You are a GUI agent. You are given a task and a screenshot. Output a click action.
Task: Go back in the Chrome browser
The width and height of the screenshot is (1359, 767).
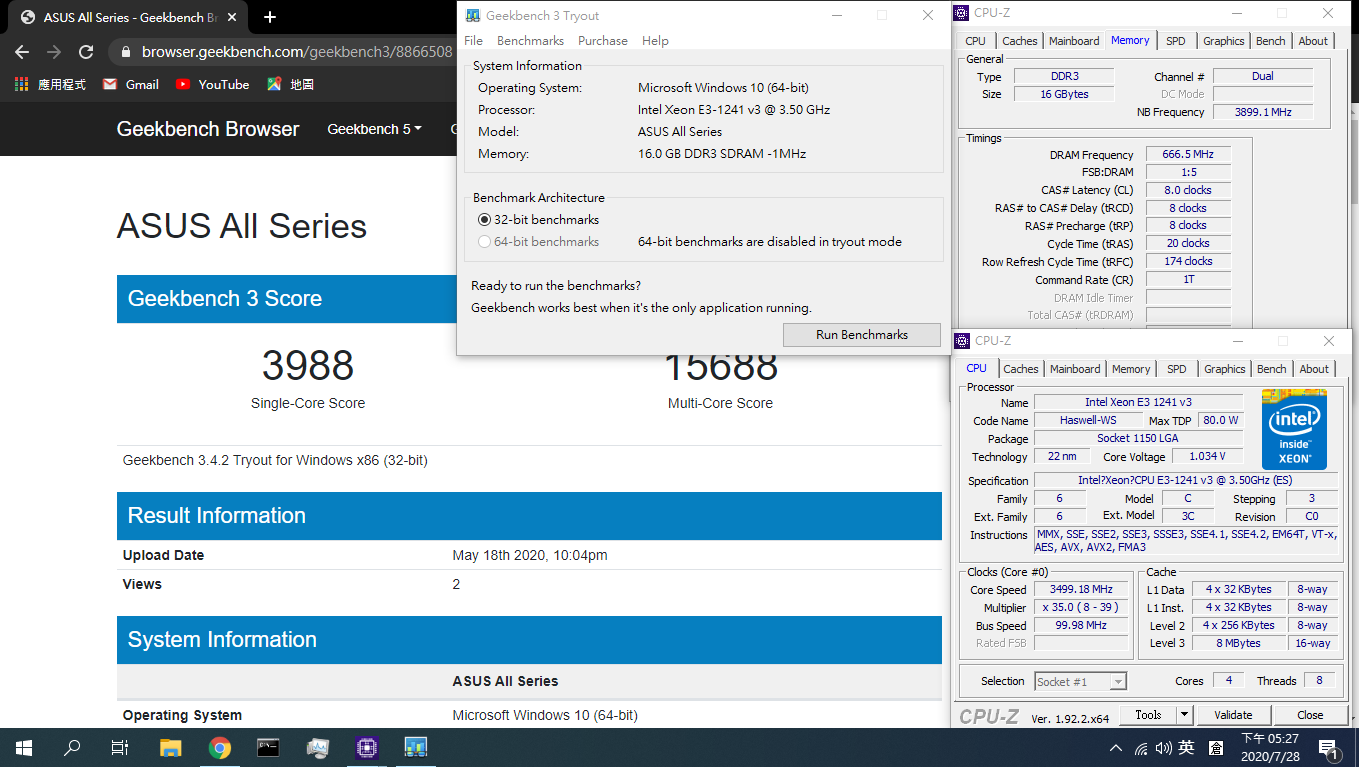[22, 52]
